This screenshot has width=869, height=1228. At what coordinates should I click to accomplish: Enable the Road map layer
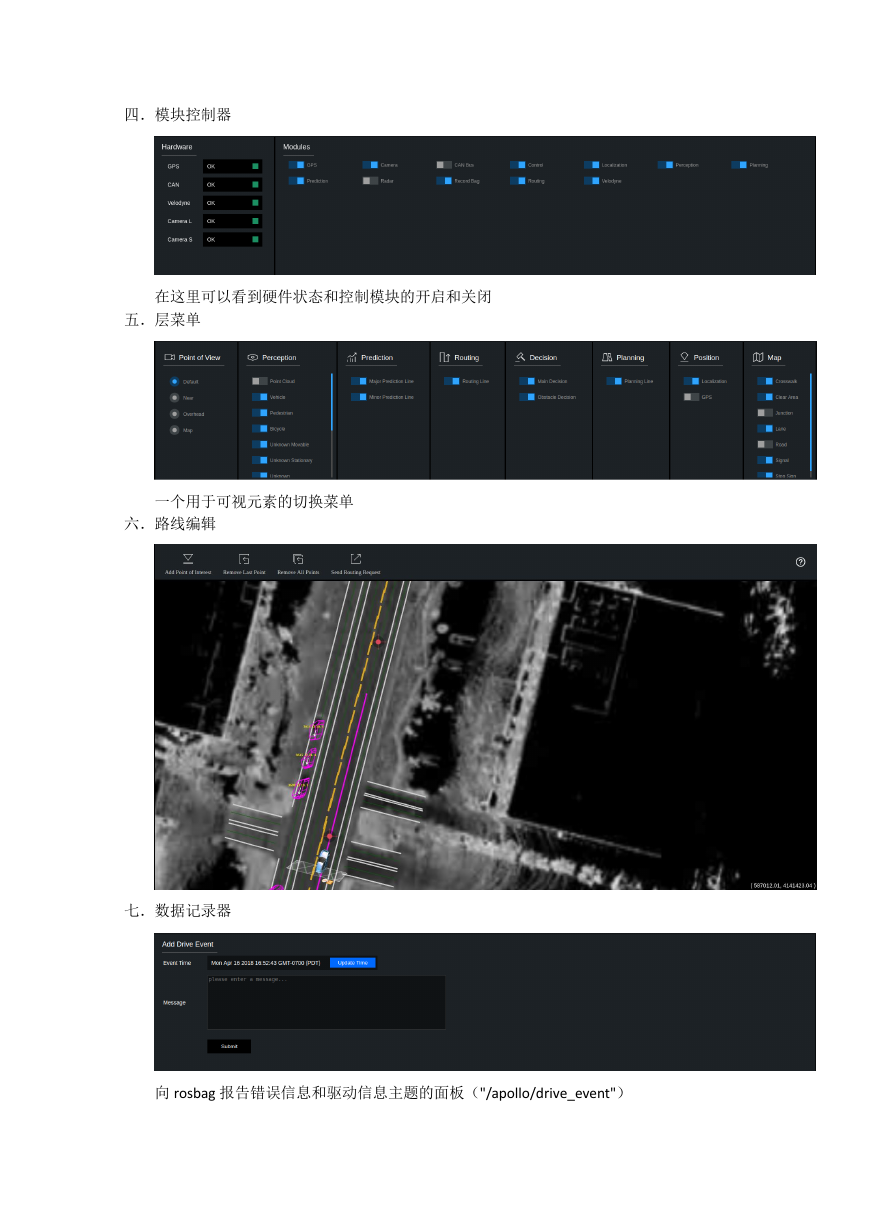point(765,444)
